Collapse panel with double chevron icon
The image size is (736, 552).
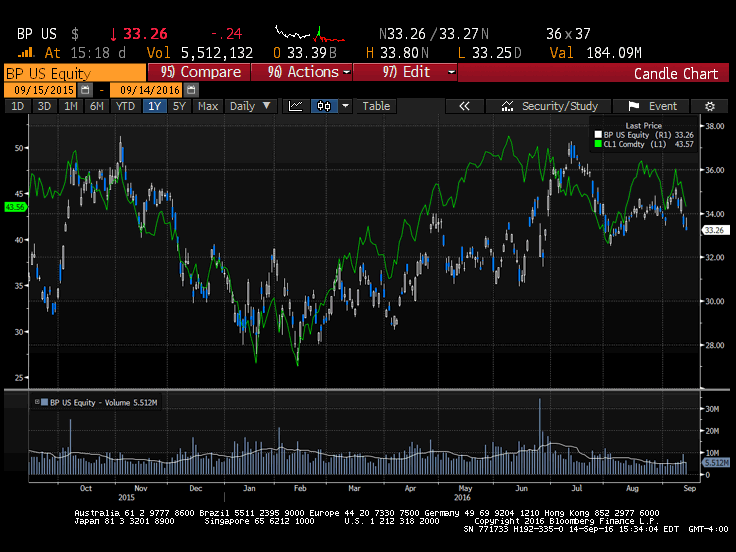[464, 107]
